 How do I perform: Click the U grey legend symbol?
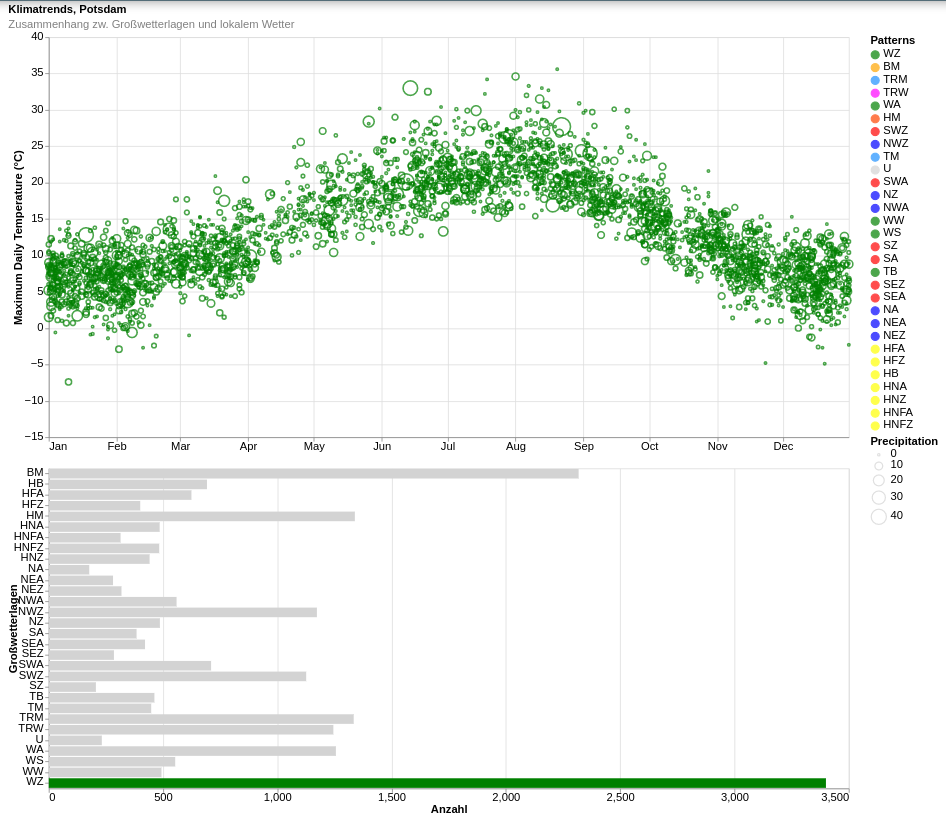tap(875, 170)
